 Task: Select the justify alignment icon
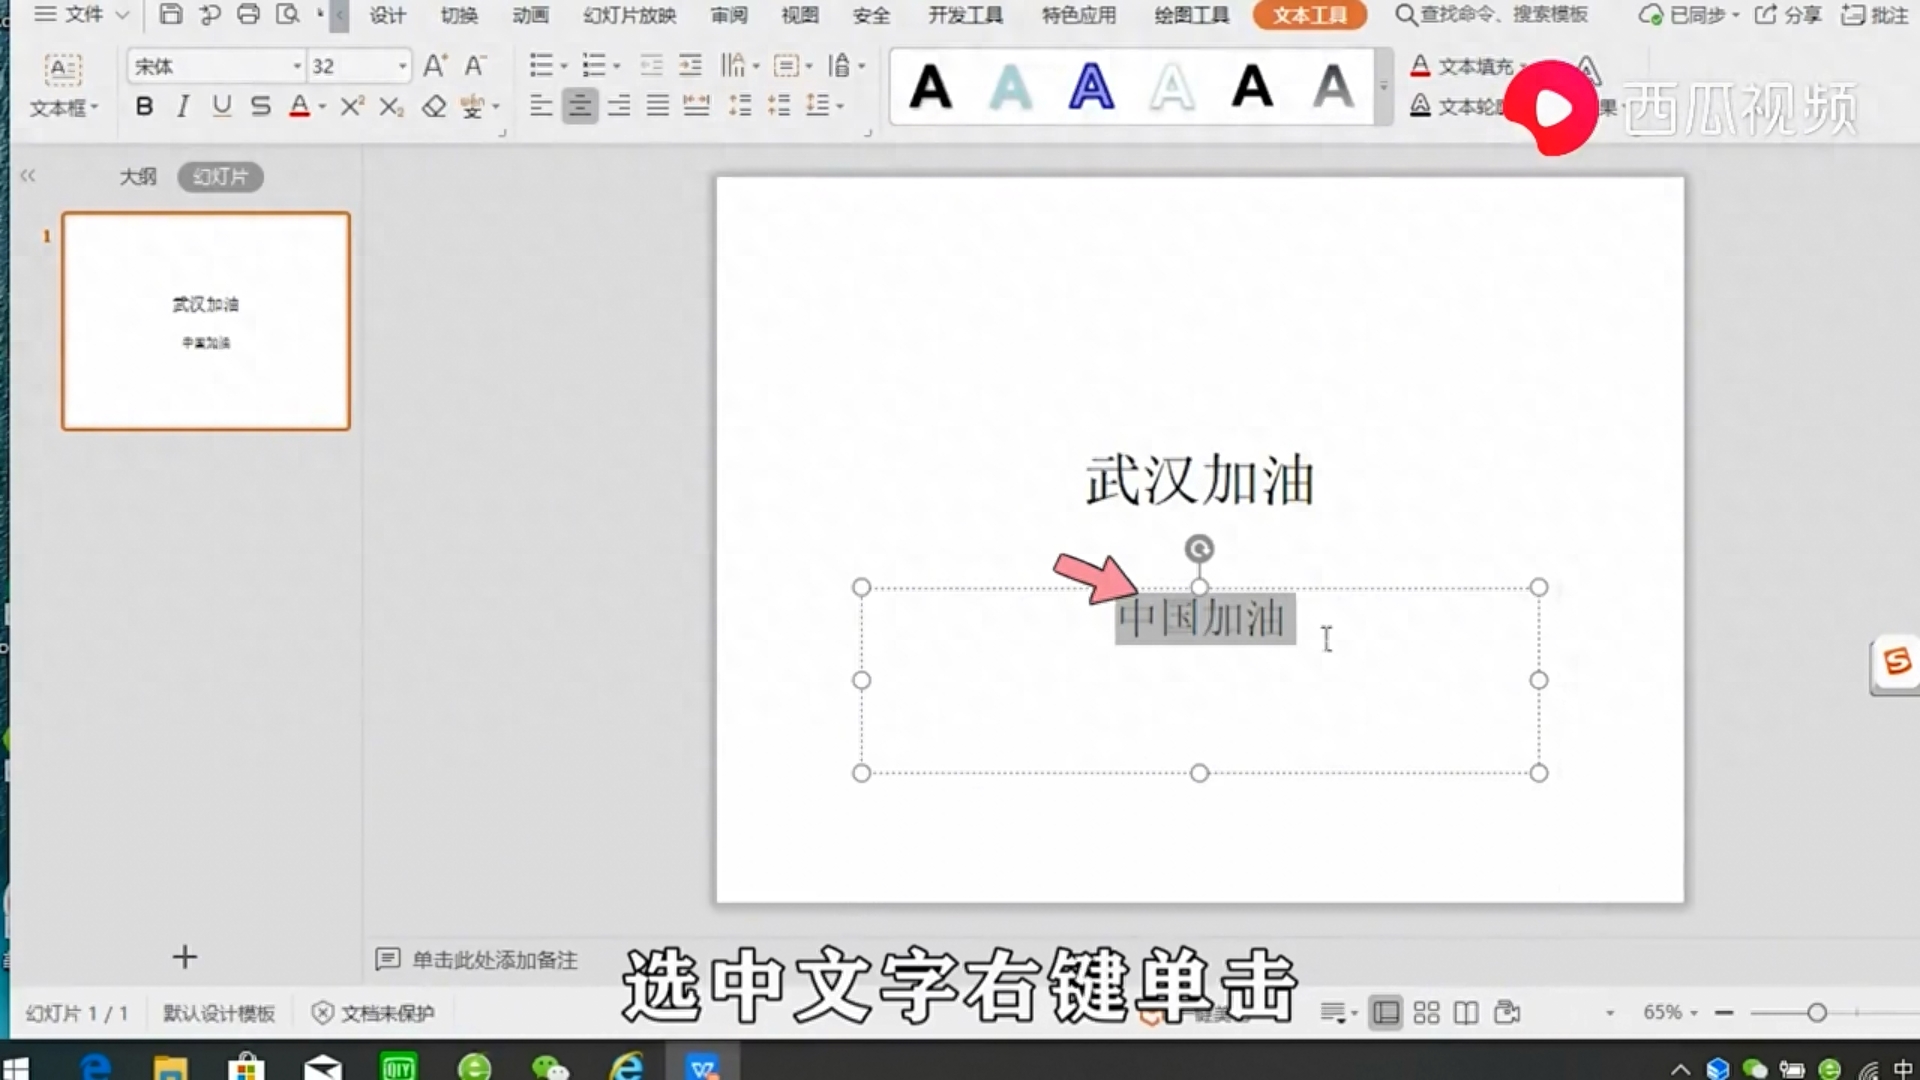pyautogui.click(x=657, y=106)
